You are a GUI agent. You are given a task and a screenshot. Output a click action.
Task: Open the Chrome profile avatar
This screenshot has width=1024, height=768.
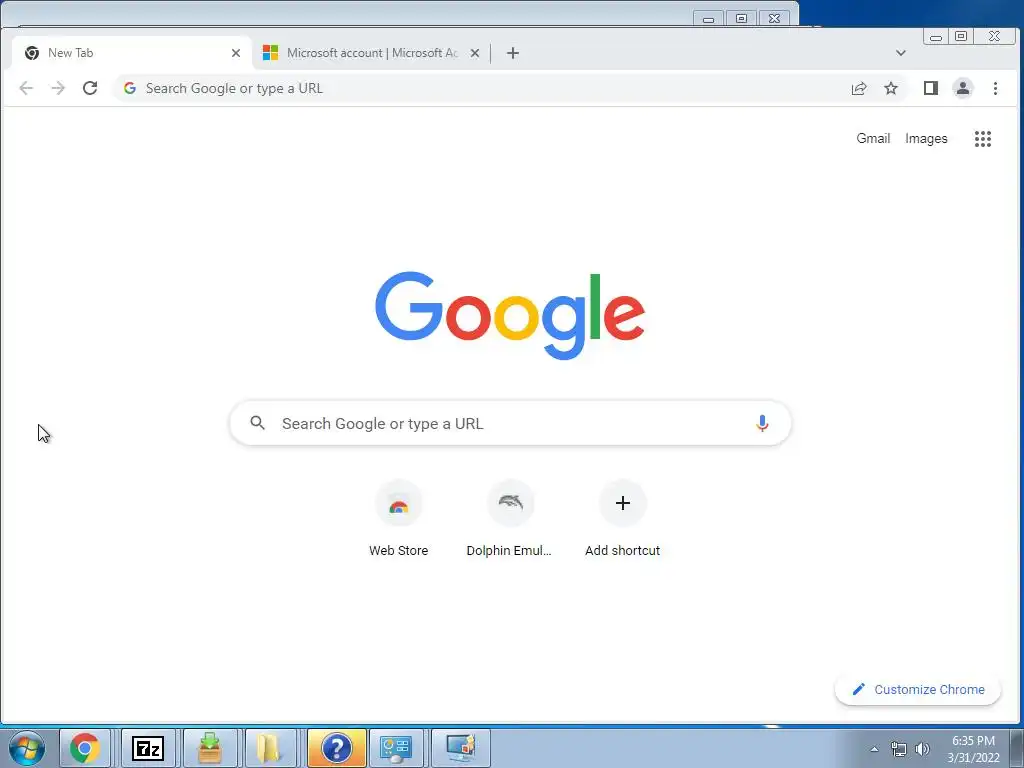pos(963,88)
